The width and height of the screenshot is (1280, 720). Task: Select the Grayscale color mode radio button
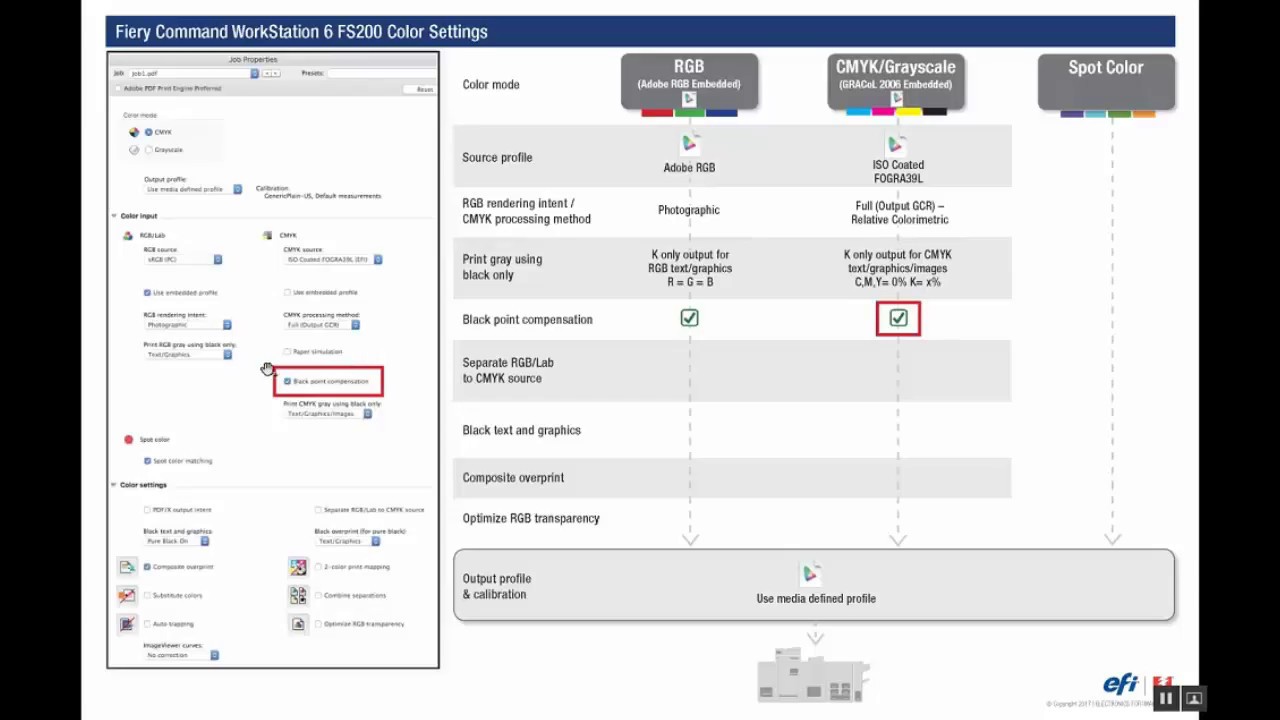149,150
